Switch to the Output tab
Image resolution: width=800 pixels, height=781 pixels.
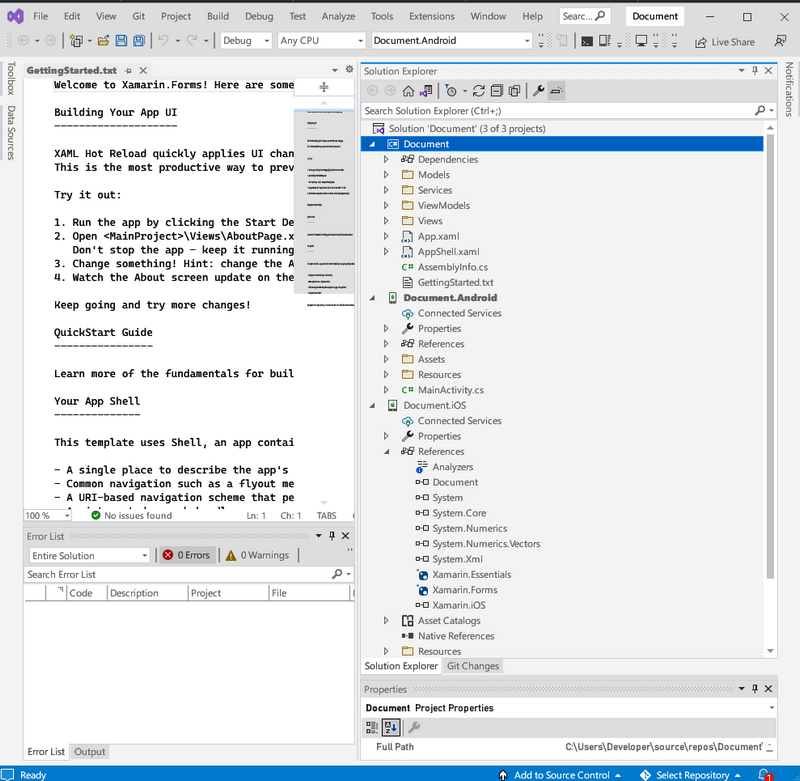pyautogui.click(x=90, y=752)
